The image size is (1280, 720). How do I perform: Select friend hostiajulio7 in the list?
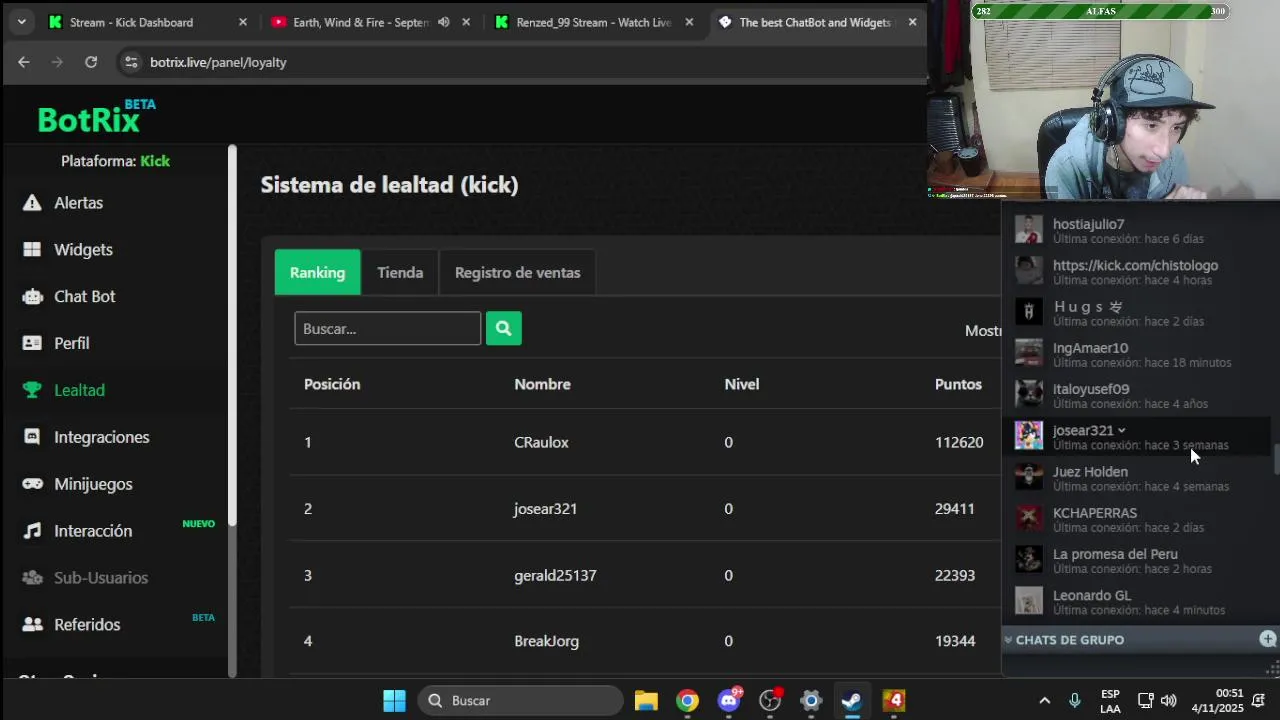tap(1136, 230)
